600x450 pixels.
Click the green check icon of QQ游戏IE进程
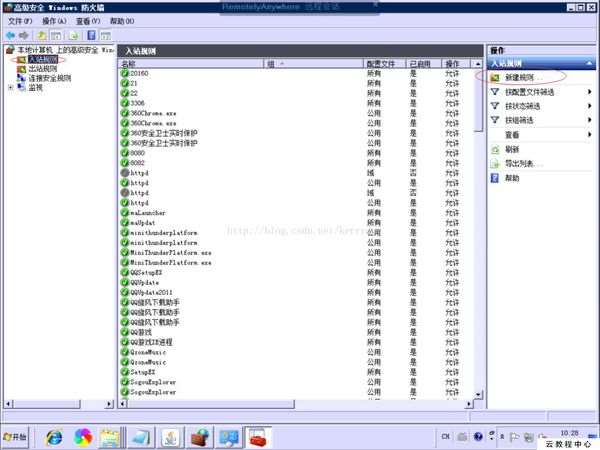point(125,342)
